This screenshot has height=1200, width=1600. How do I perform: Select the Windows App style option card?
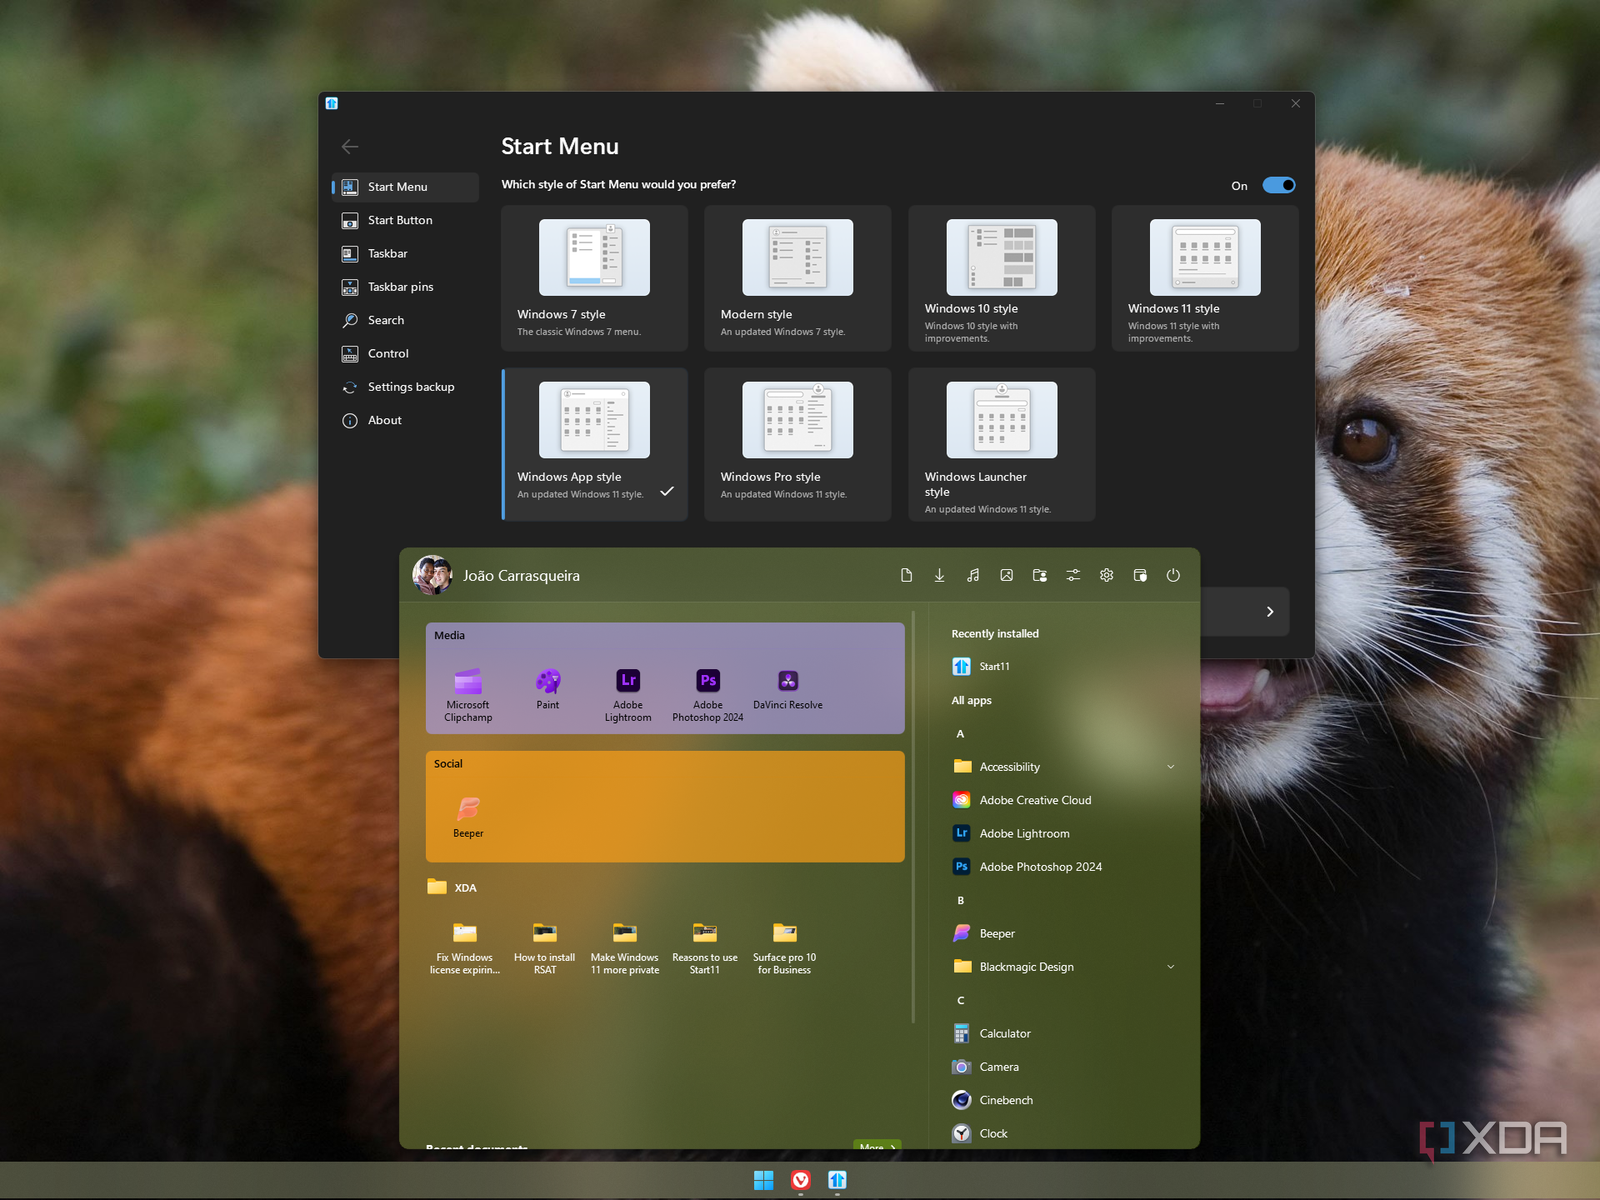click(x=595, y=444)
